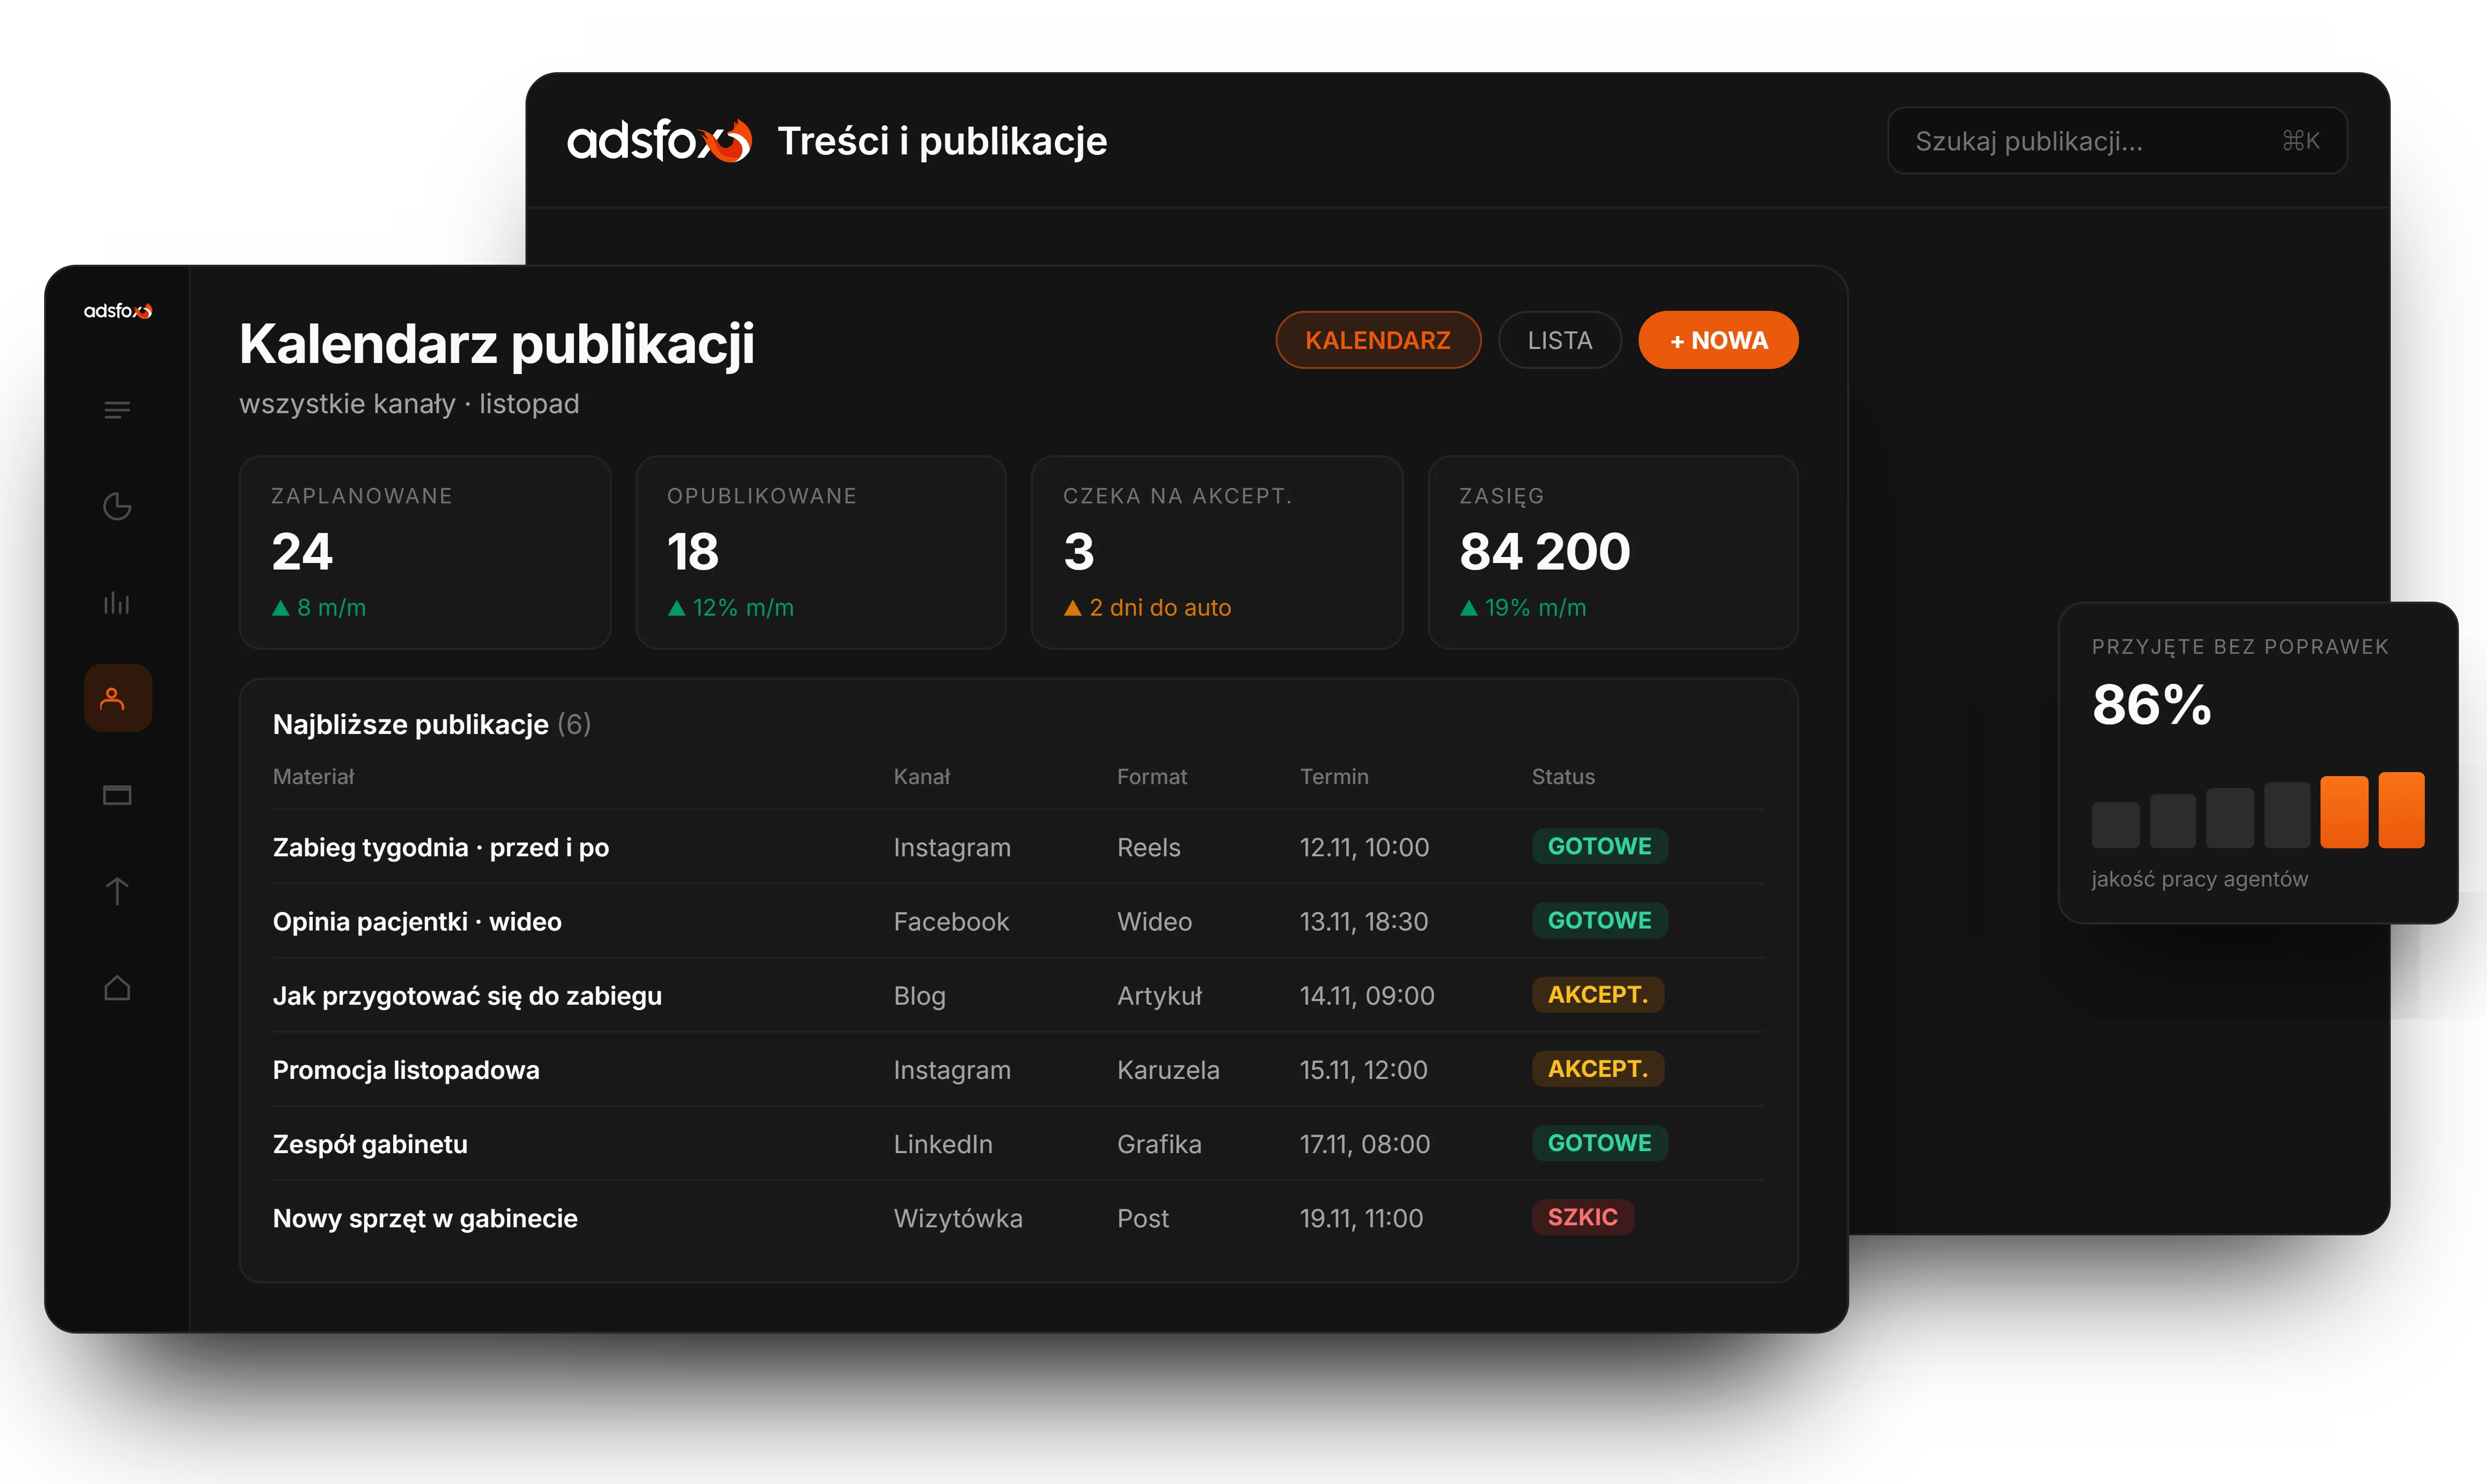Open 'Zespół gabinetu' publication

point(1018,1143)
